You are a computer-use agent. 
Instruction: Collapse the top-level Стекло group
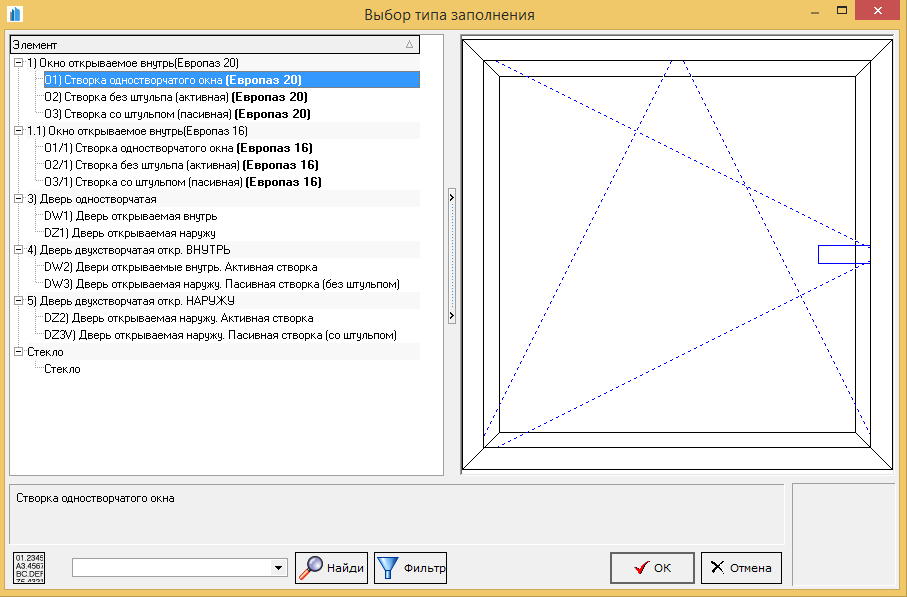19,351
